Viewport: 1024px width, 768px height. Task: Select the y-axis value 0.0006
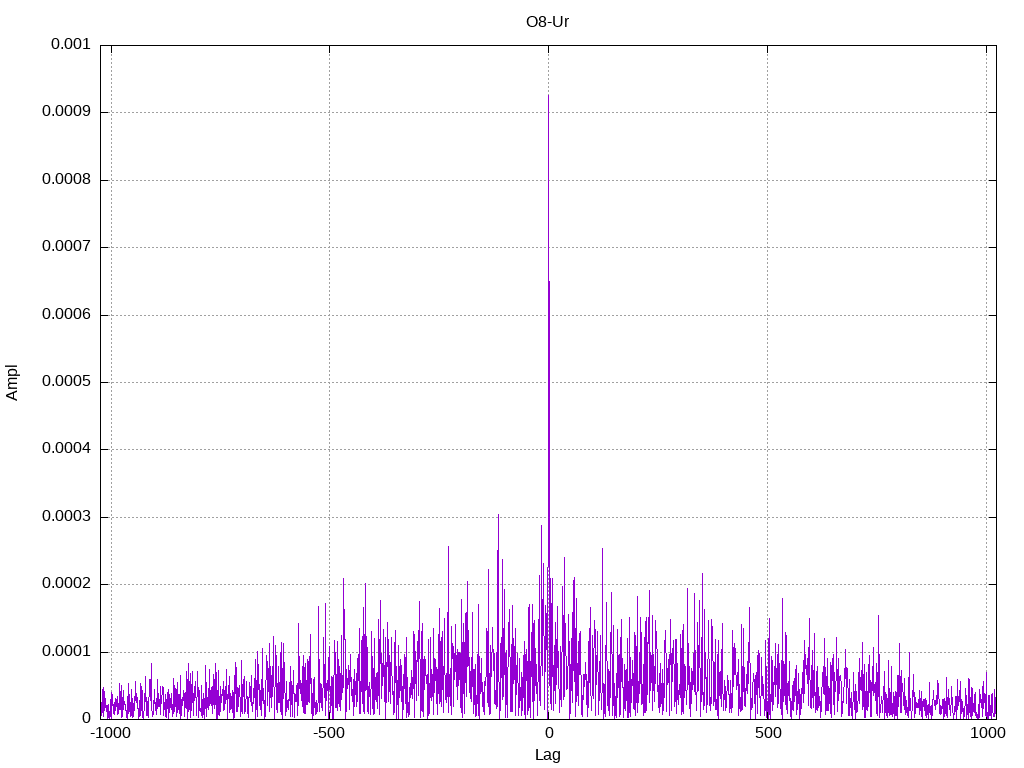coord(66,315)
